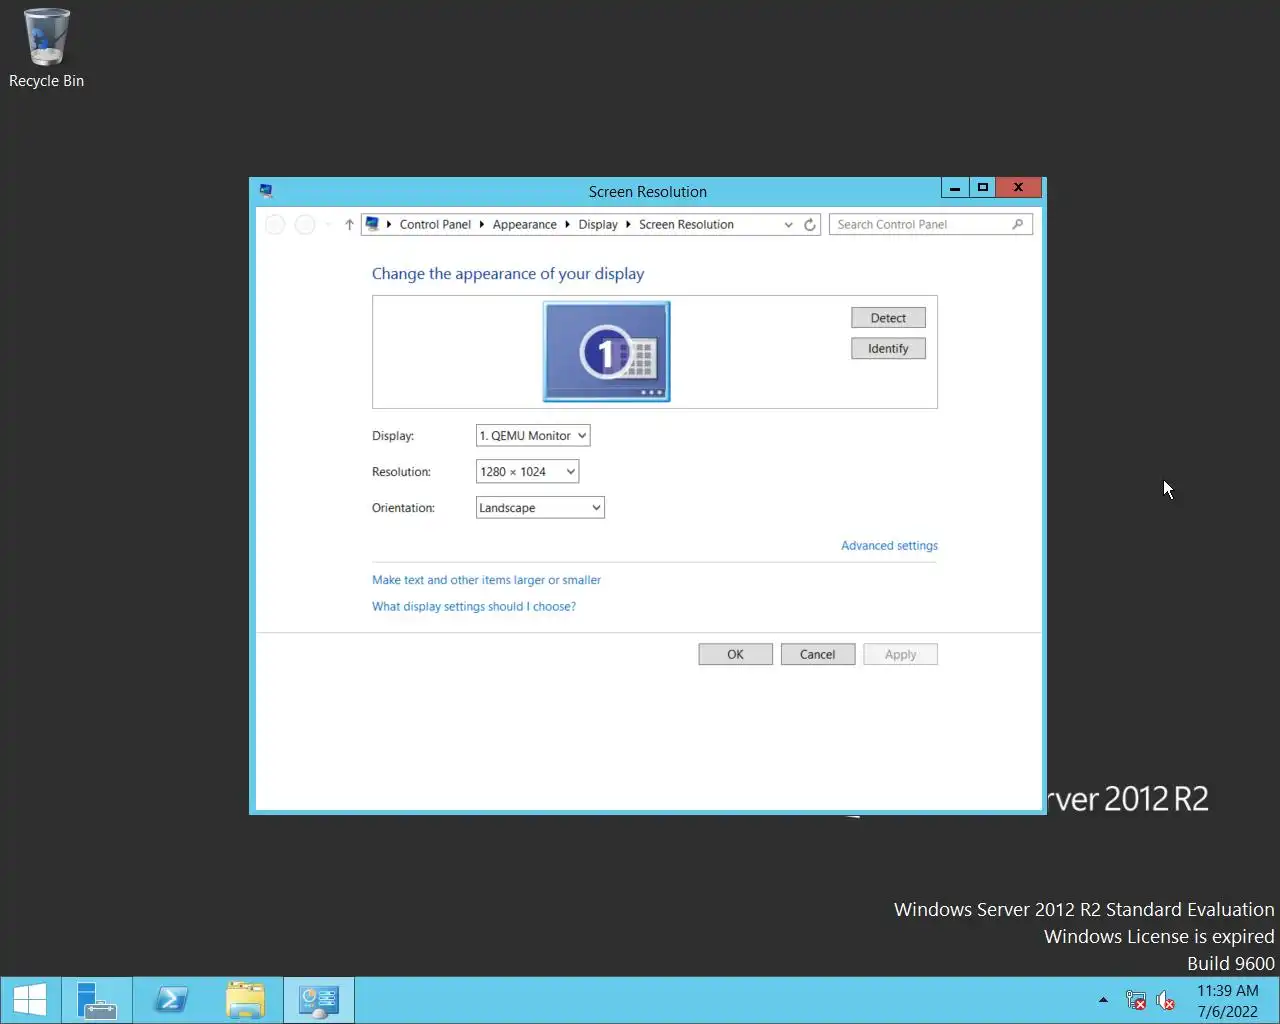Expand address bar history dropdown
This screenshot has height=1024, width=1280.
(x=789, y=225)
